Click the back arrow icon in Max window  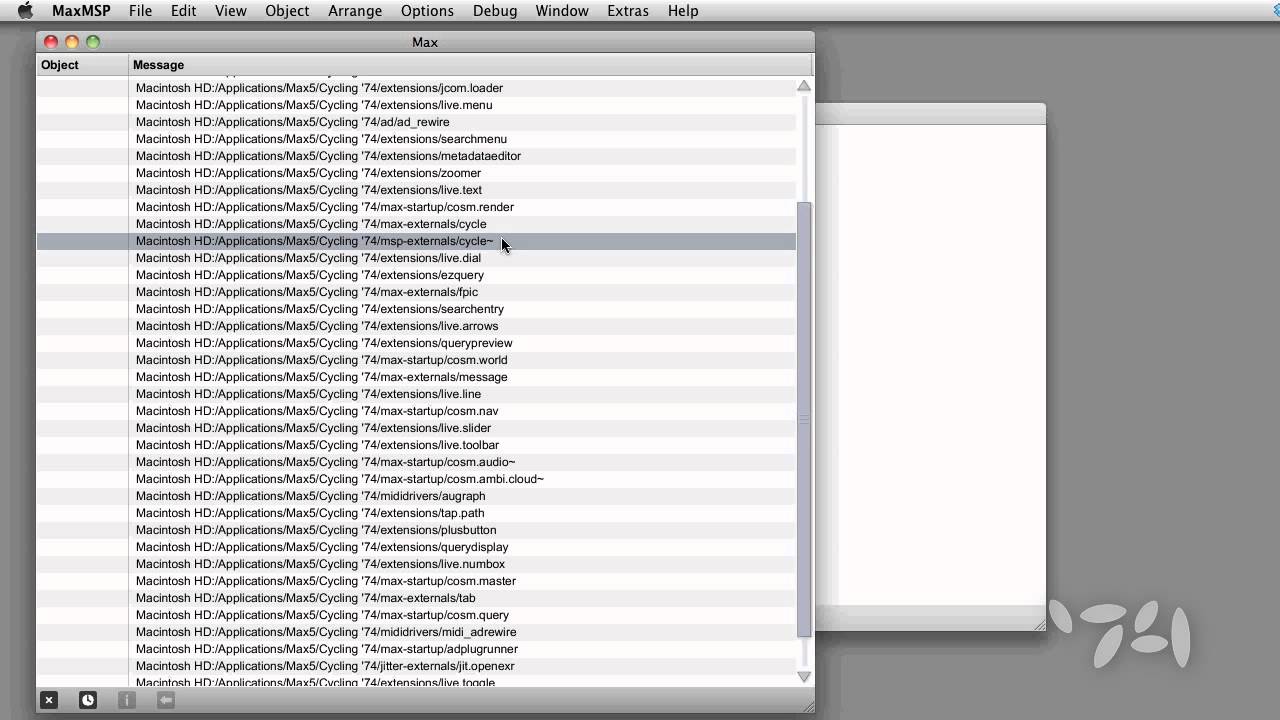(166, 700)
